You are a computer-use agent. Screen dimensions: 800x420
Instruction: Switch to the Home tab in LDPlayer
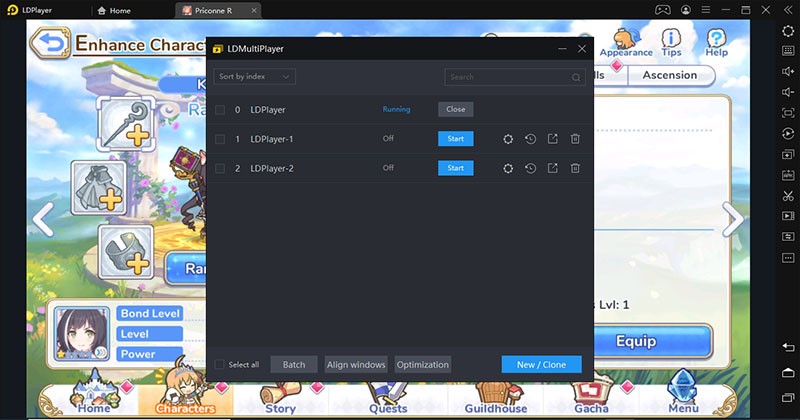[x=114, y=10]
